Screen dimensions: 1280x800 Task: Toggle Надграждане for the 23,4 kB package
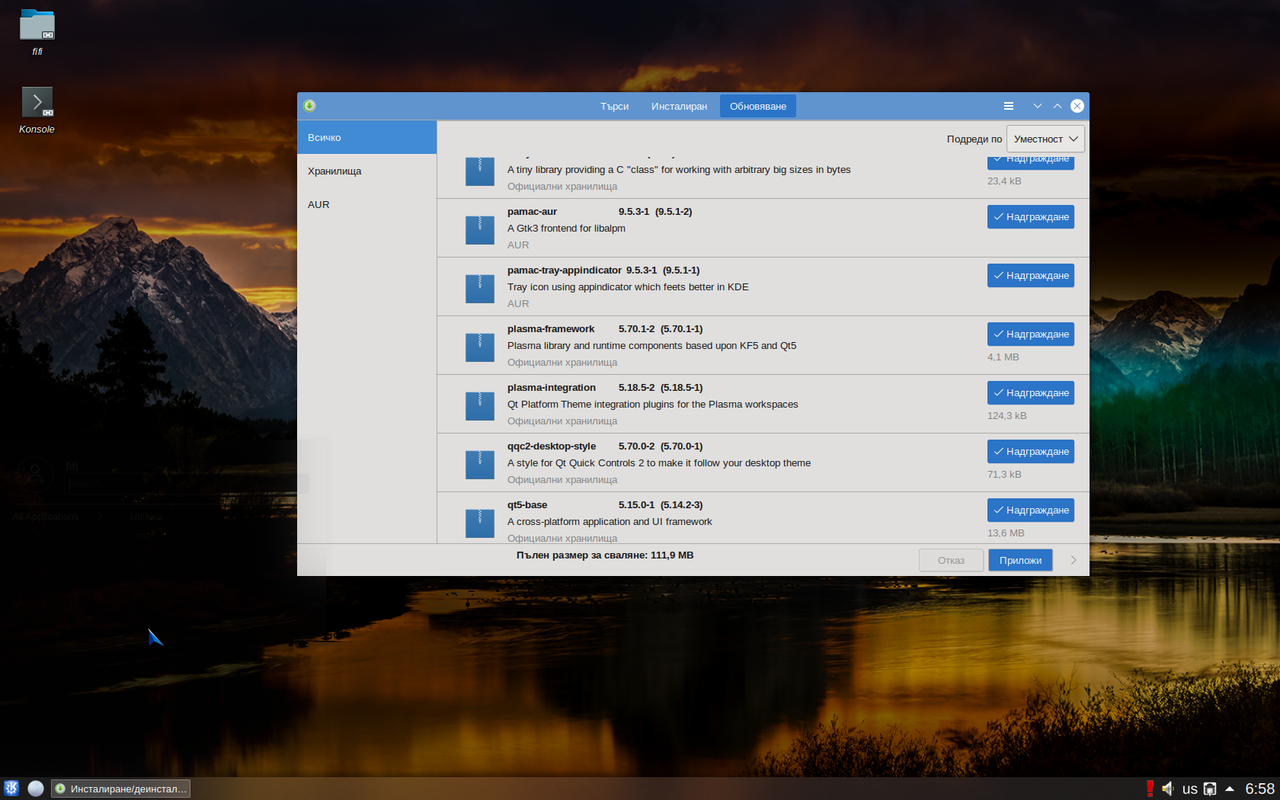(x=1030, y=161)
